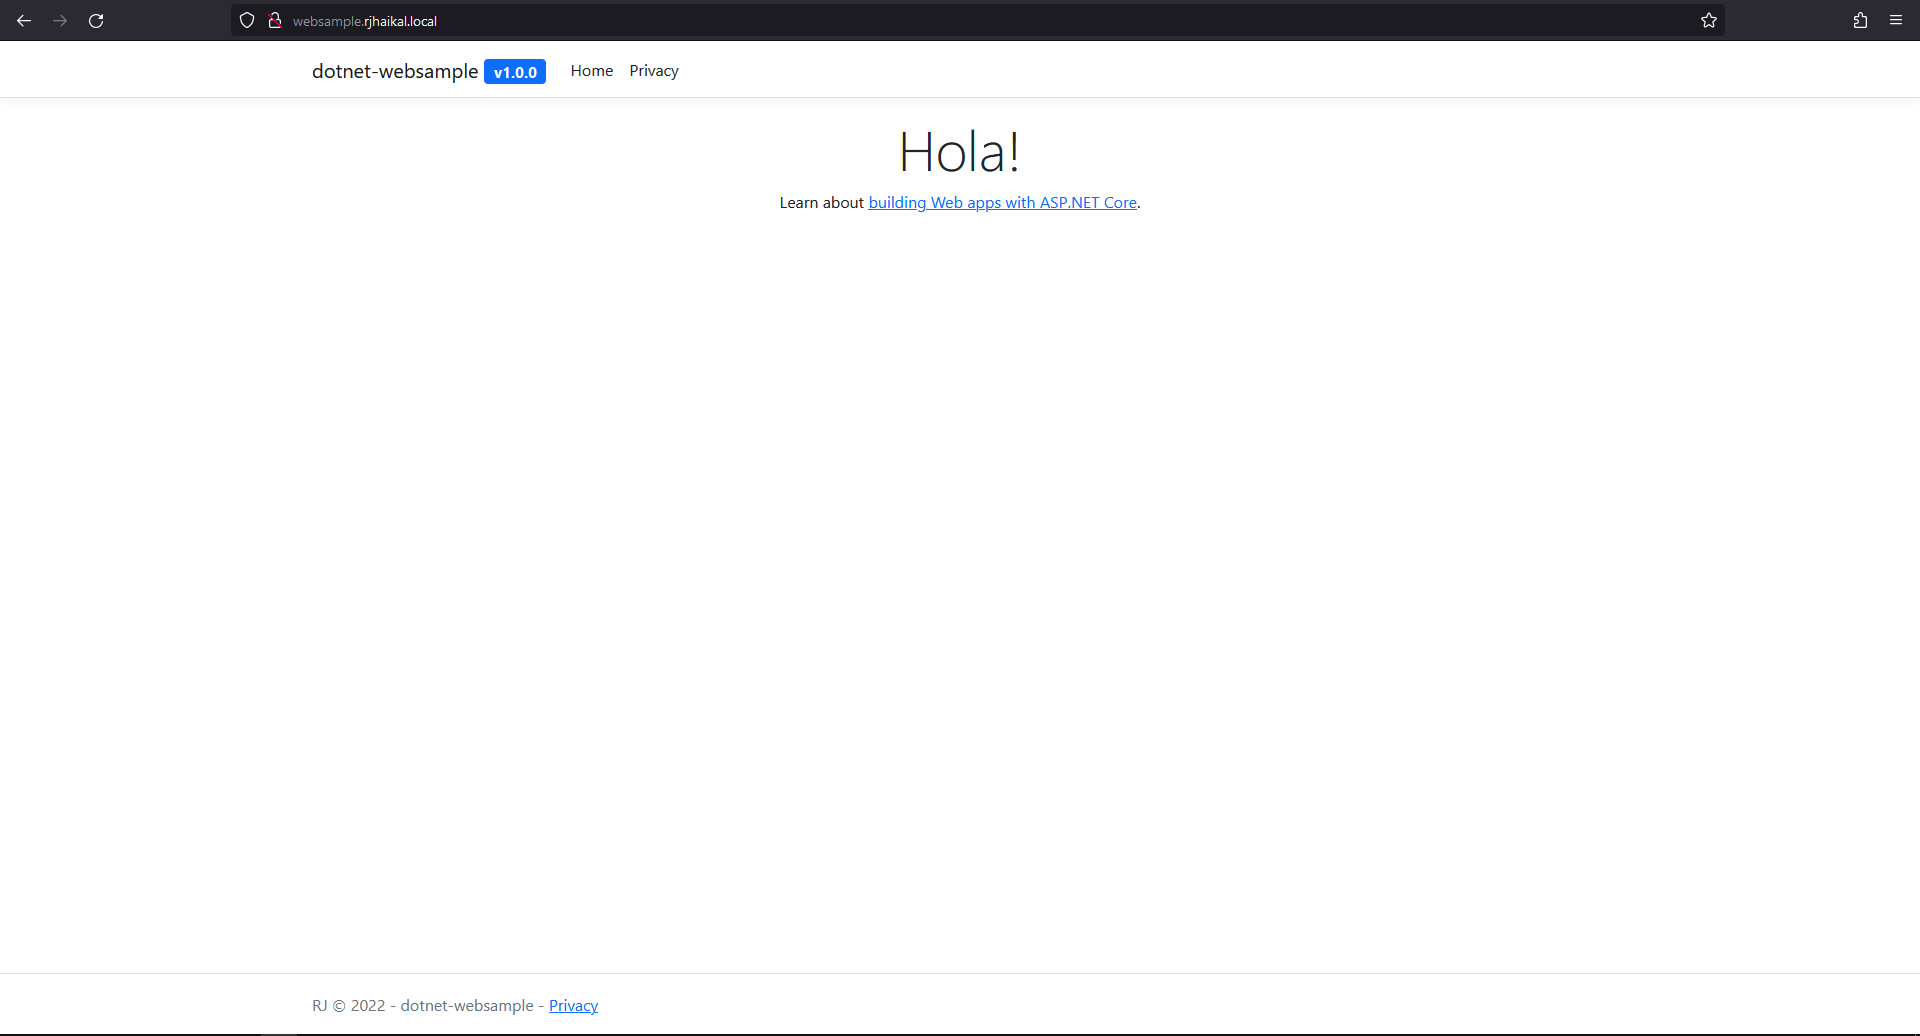The height and width of the screenshot is (1036, 1920).
Task: Go back with the browser back arrow
Action: [24, 20]
